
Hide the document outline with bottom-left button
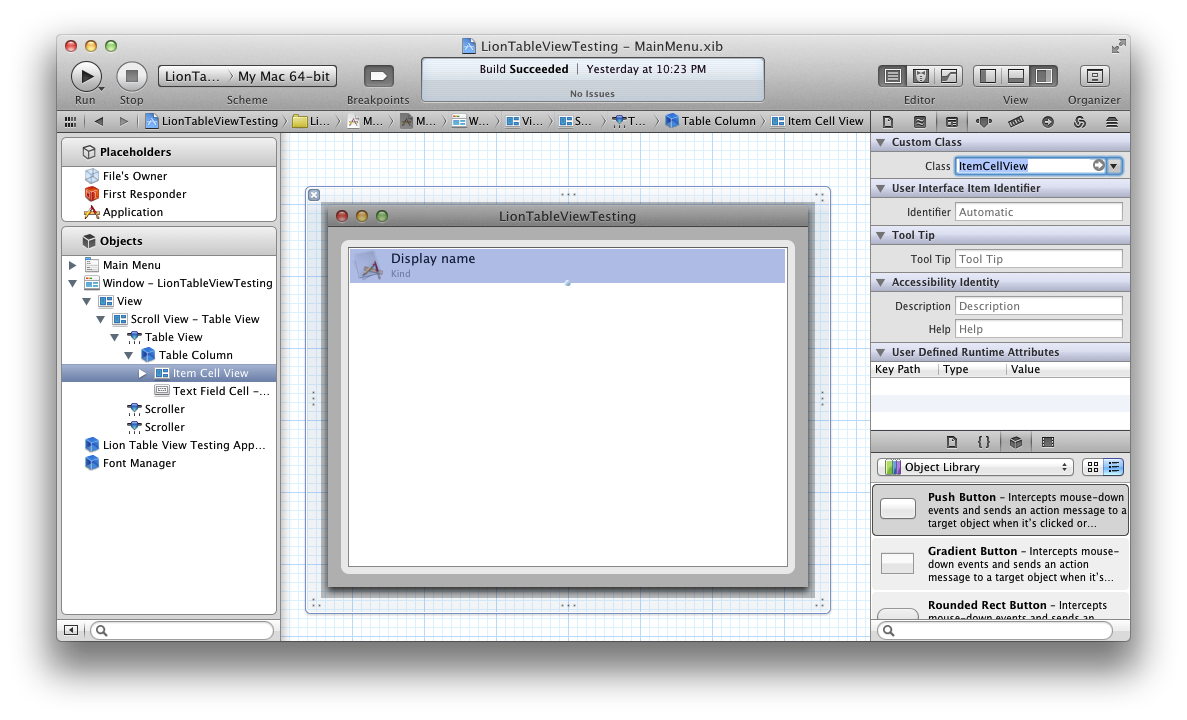click(71, 630)
